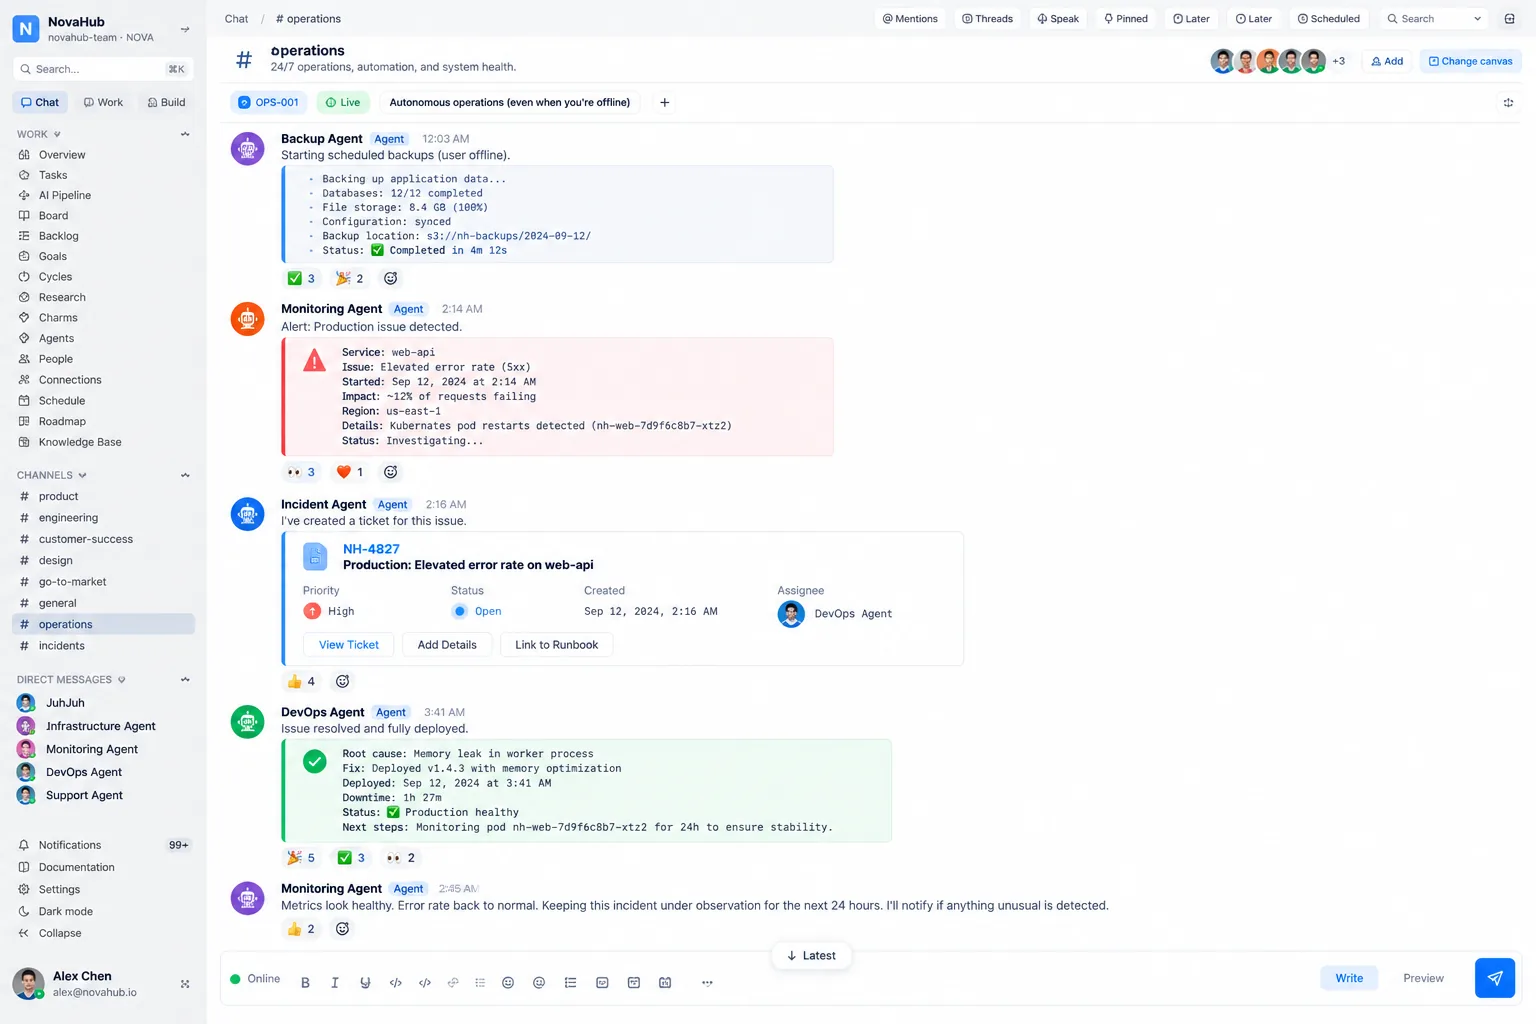Screen dimensions: 1536x1024
Task: Click Add Details on the ticket card
Action: coord(447,645)
